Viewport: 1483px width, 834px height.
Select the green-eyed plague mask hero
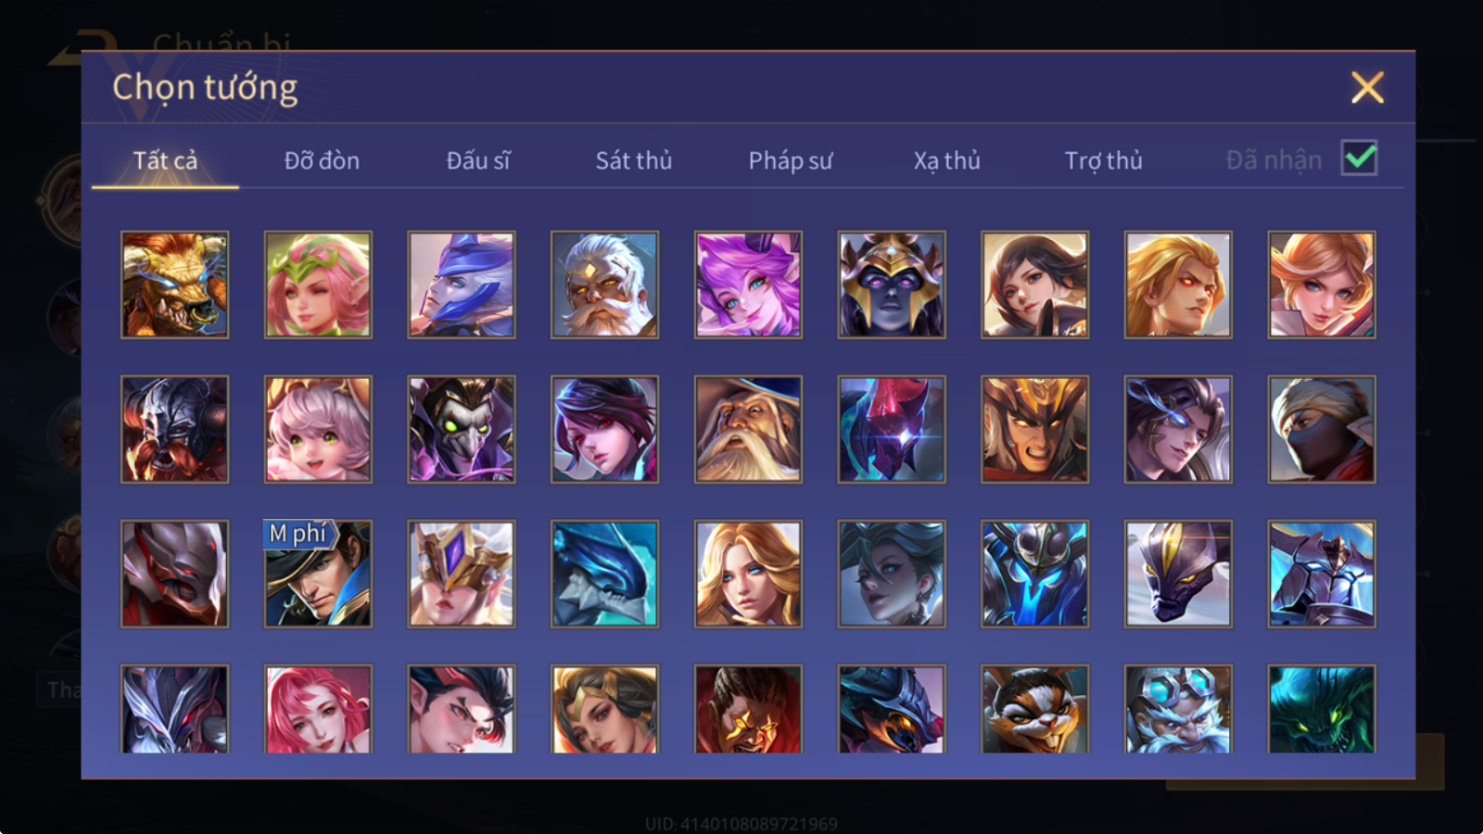pos(461,429)
